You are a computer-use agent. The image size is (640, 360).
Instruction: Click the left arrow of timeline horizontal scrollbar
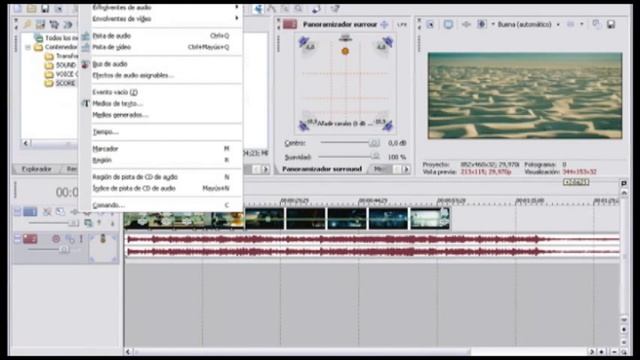pyautogui.click(x=129, y=351)
